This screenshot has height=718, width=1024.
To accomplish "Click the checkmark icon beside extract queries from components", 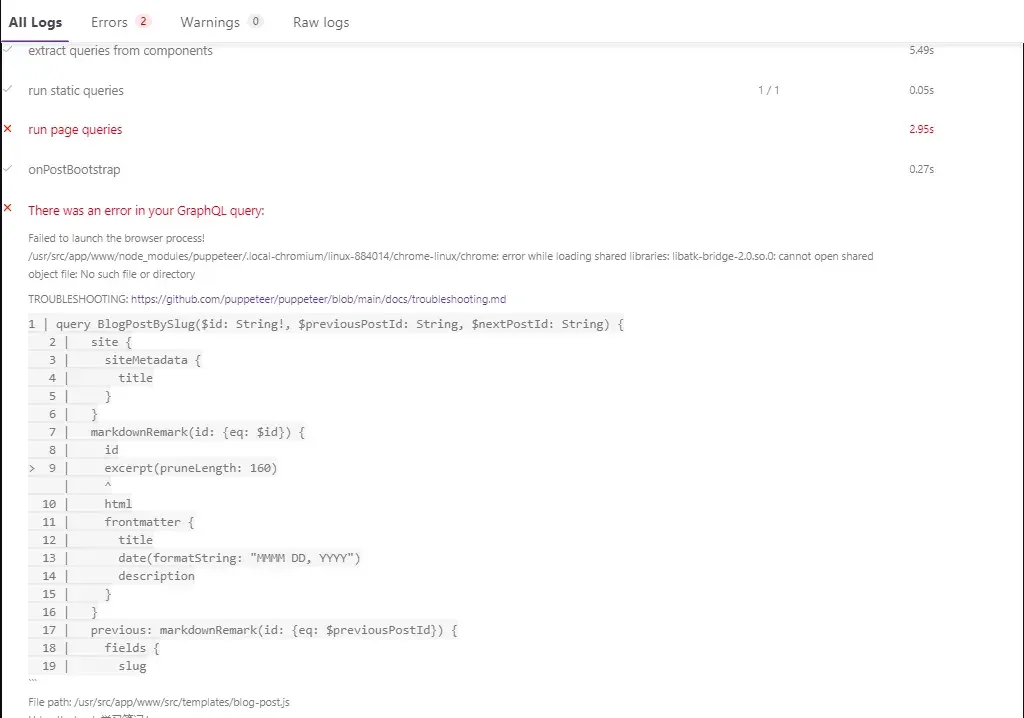I will [8, 49].
